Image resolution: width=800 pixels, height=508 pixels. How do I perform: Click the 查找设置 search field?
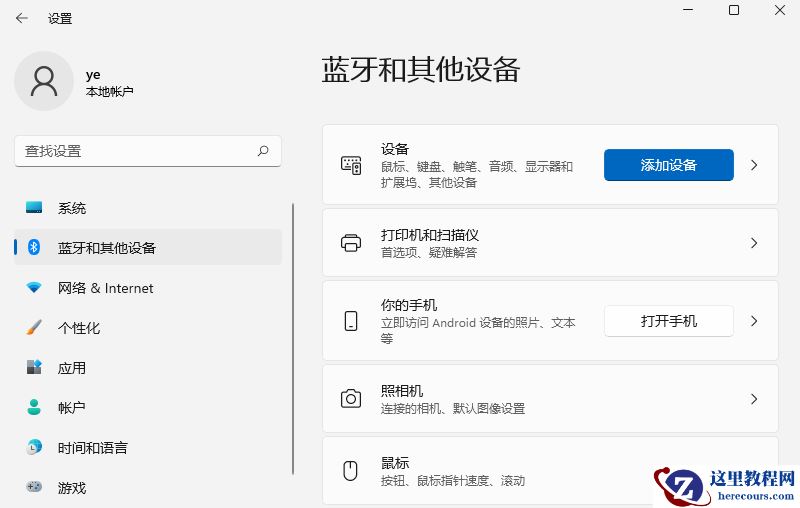pos(148,151)
